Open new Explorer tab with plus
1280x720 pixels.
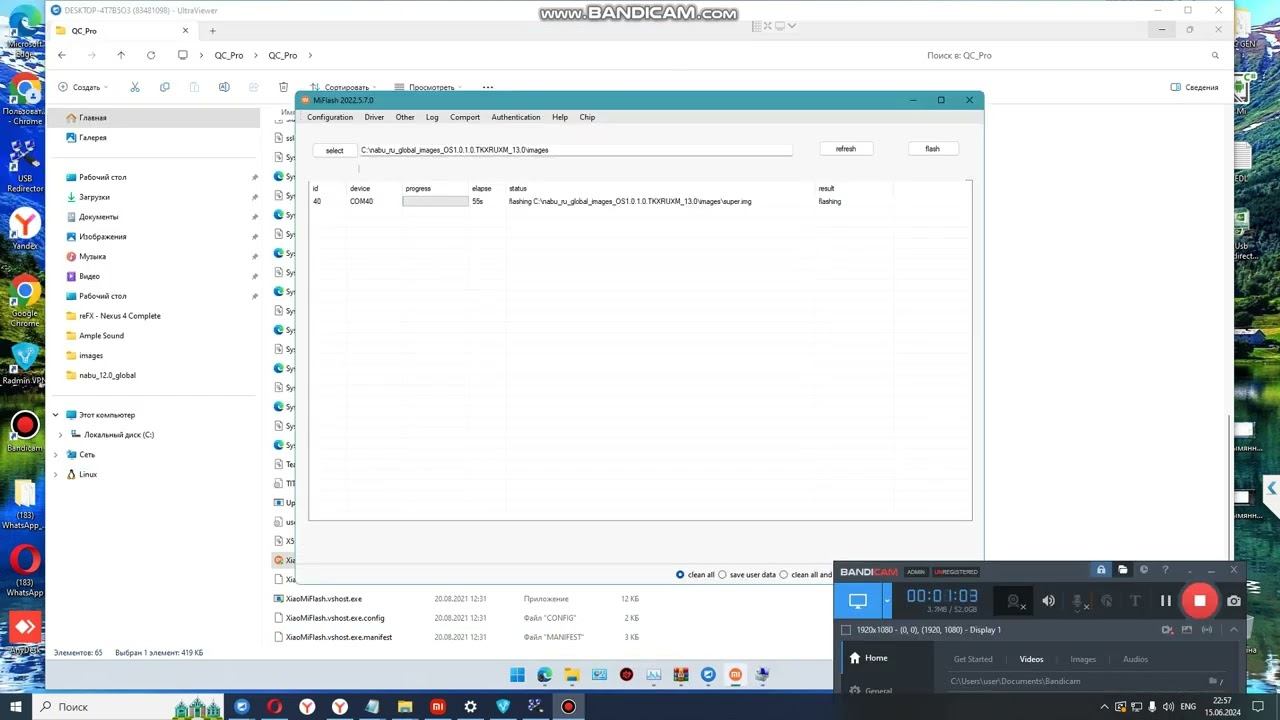click(x=212, y=31)
